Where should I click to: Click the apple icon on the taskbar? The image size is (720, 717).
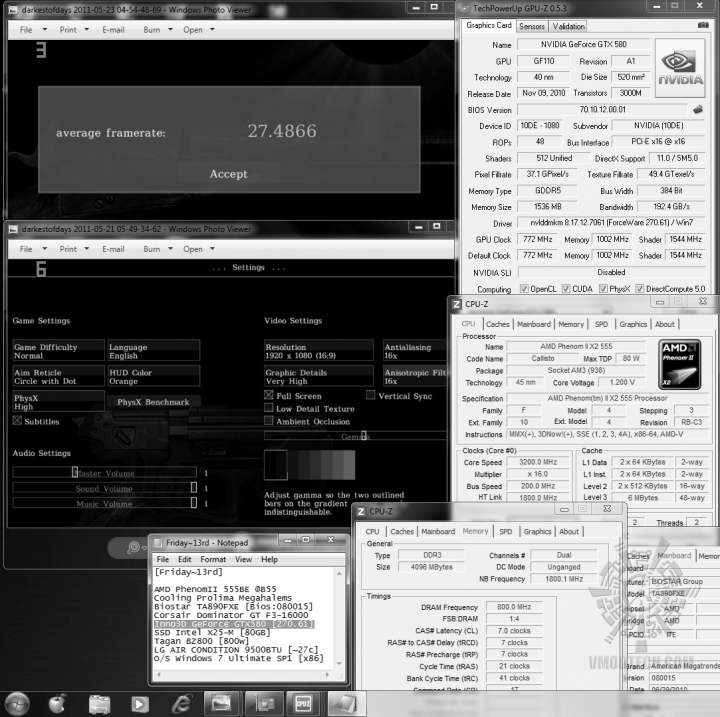click(x=57, y=703)
